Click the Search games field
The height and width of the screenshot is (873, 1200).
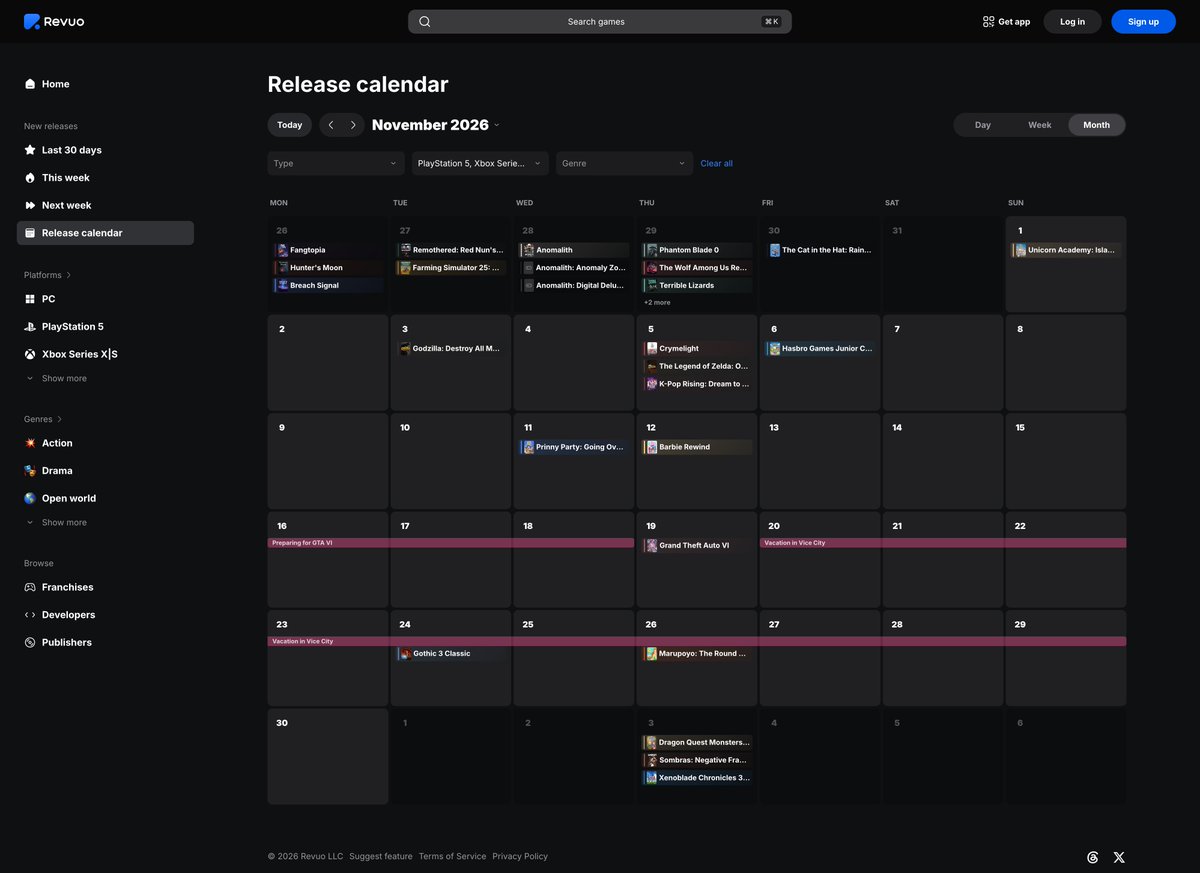pos(600,22)
